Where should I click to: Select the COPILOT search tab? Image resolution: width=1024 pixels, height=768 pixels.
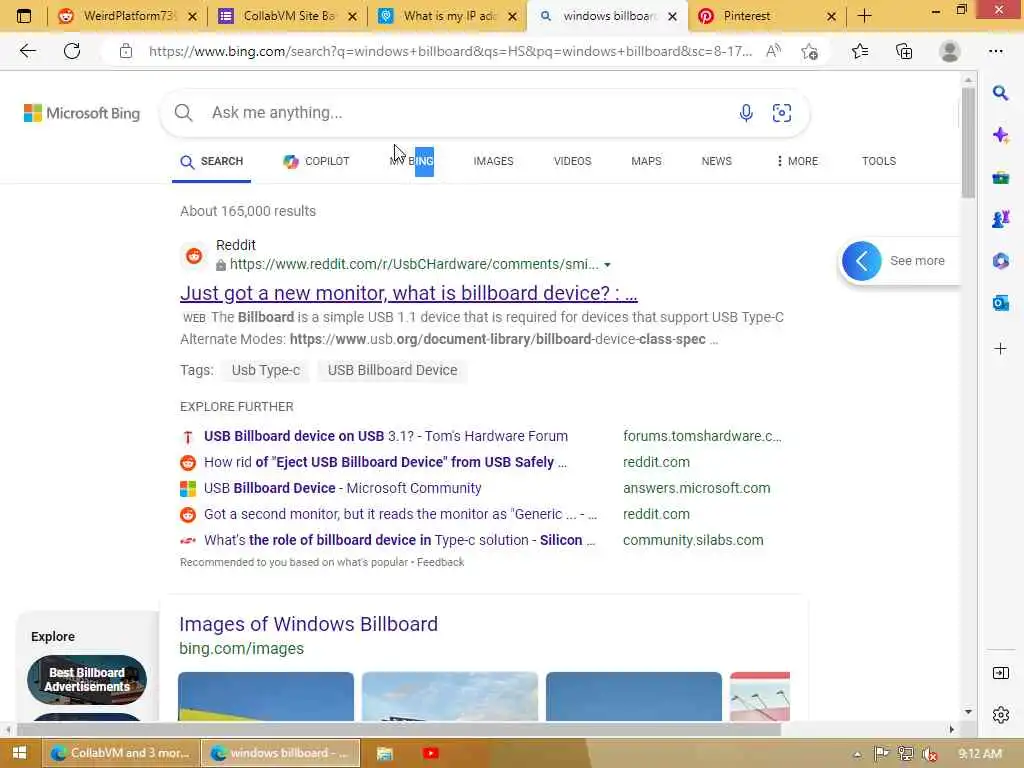pyautogui.click(x=316, y=161)
